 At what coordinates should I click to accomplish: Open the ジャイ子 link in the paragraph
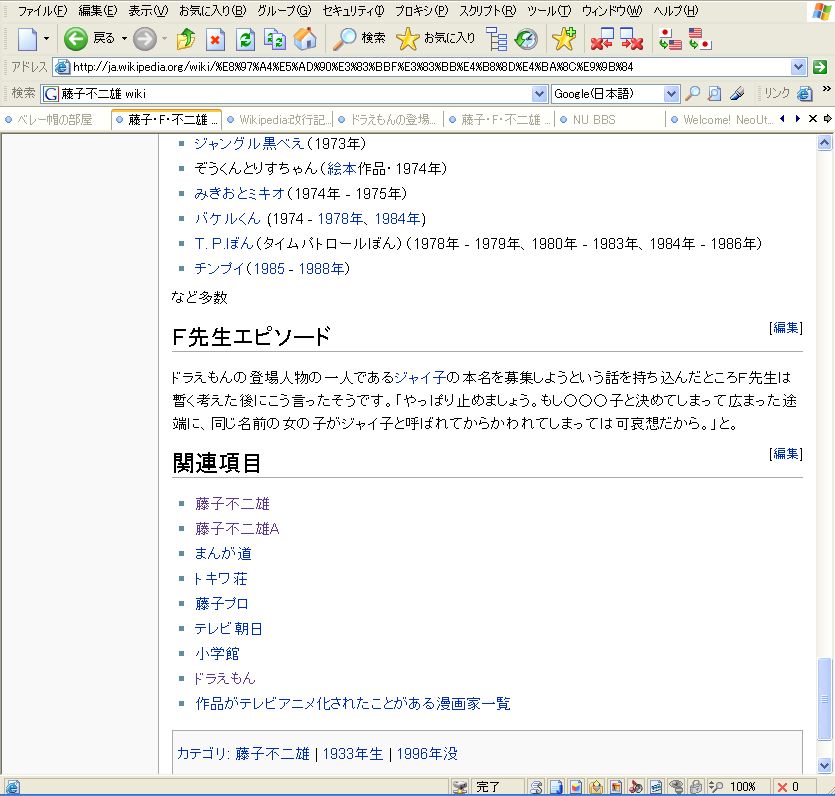[420, 378]
